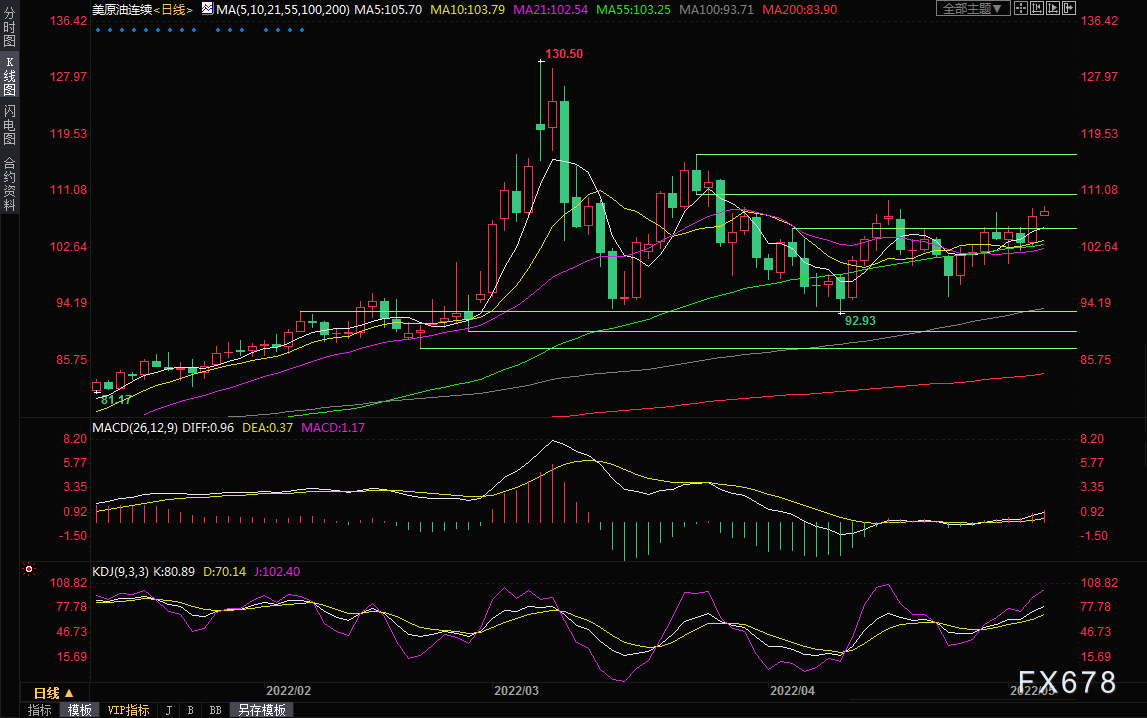This screenshot has height=718, width=1147.
Task: Click the MA5:105.70 value label
Action: click(388, 10)
